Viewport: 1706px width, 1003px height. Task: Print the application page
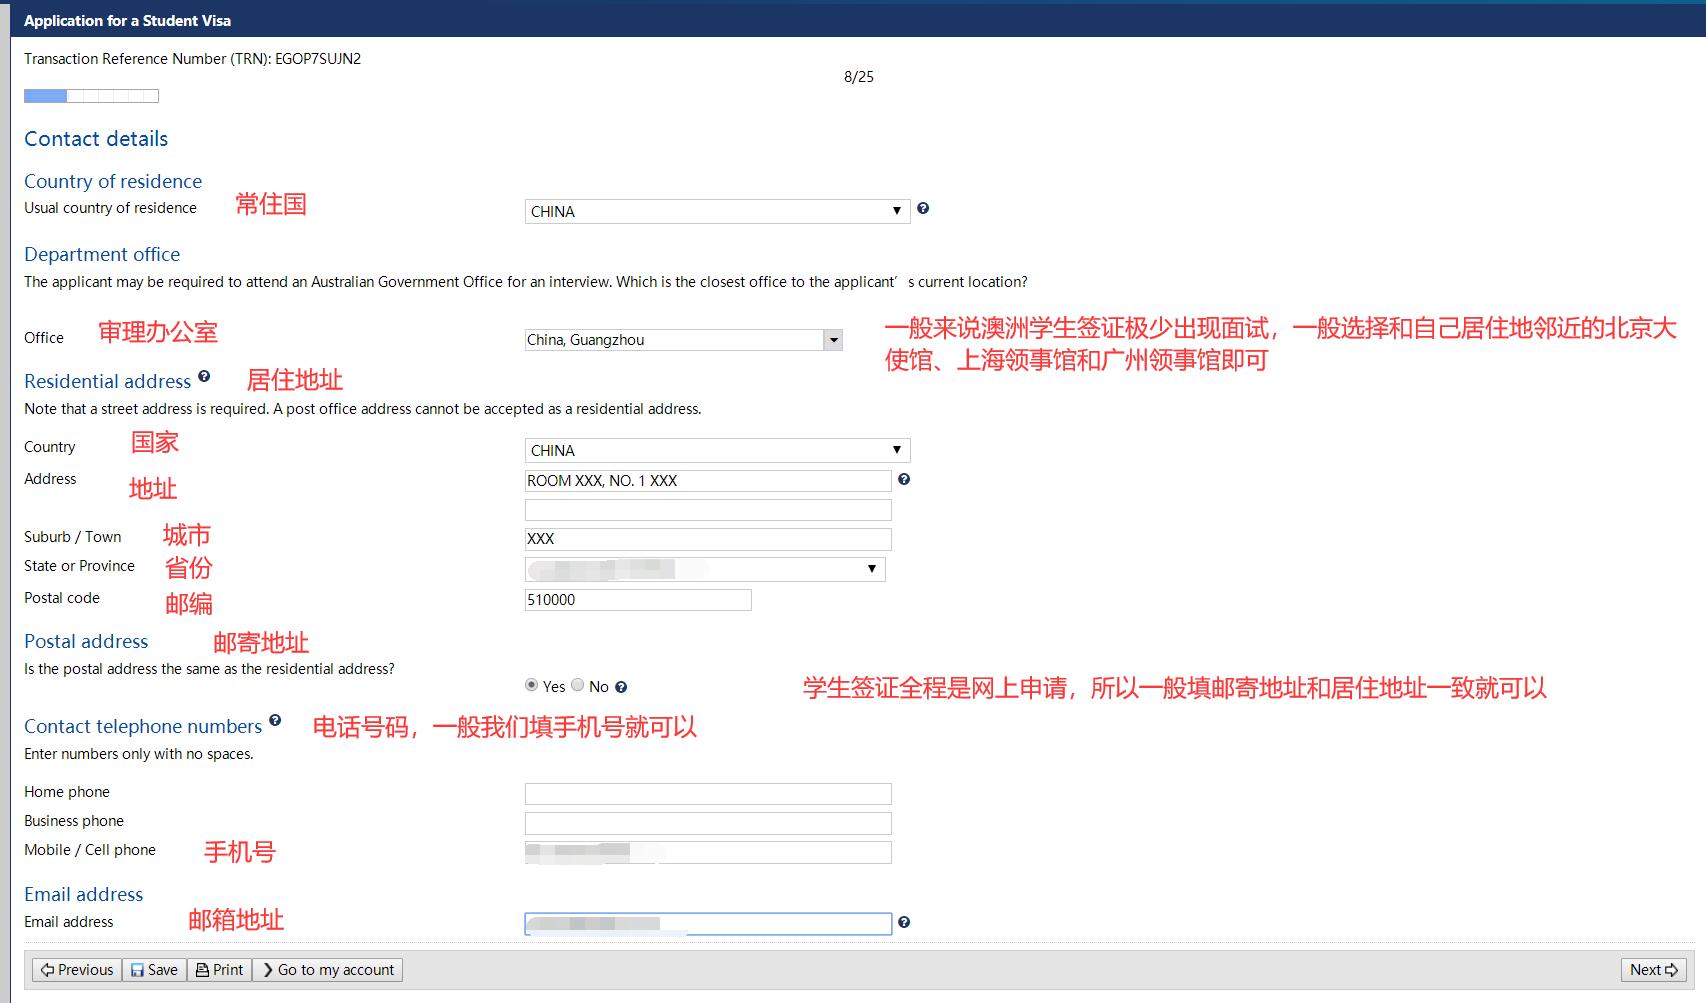[x=219, y=970]
